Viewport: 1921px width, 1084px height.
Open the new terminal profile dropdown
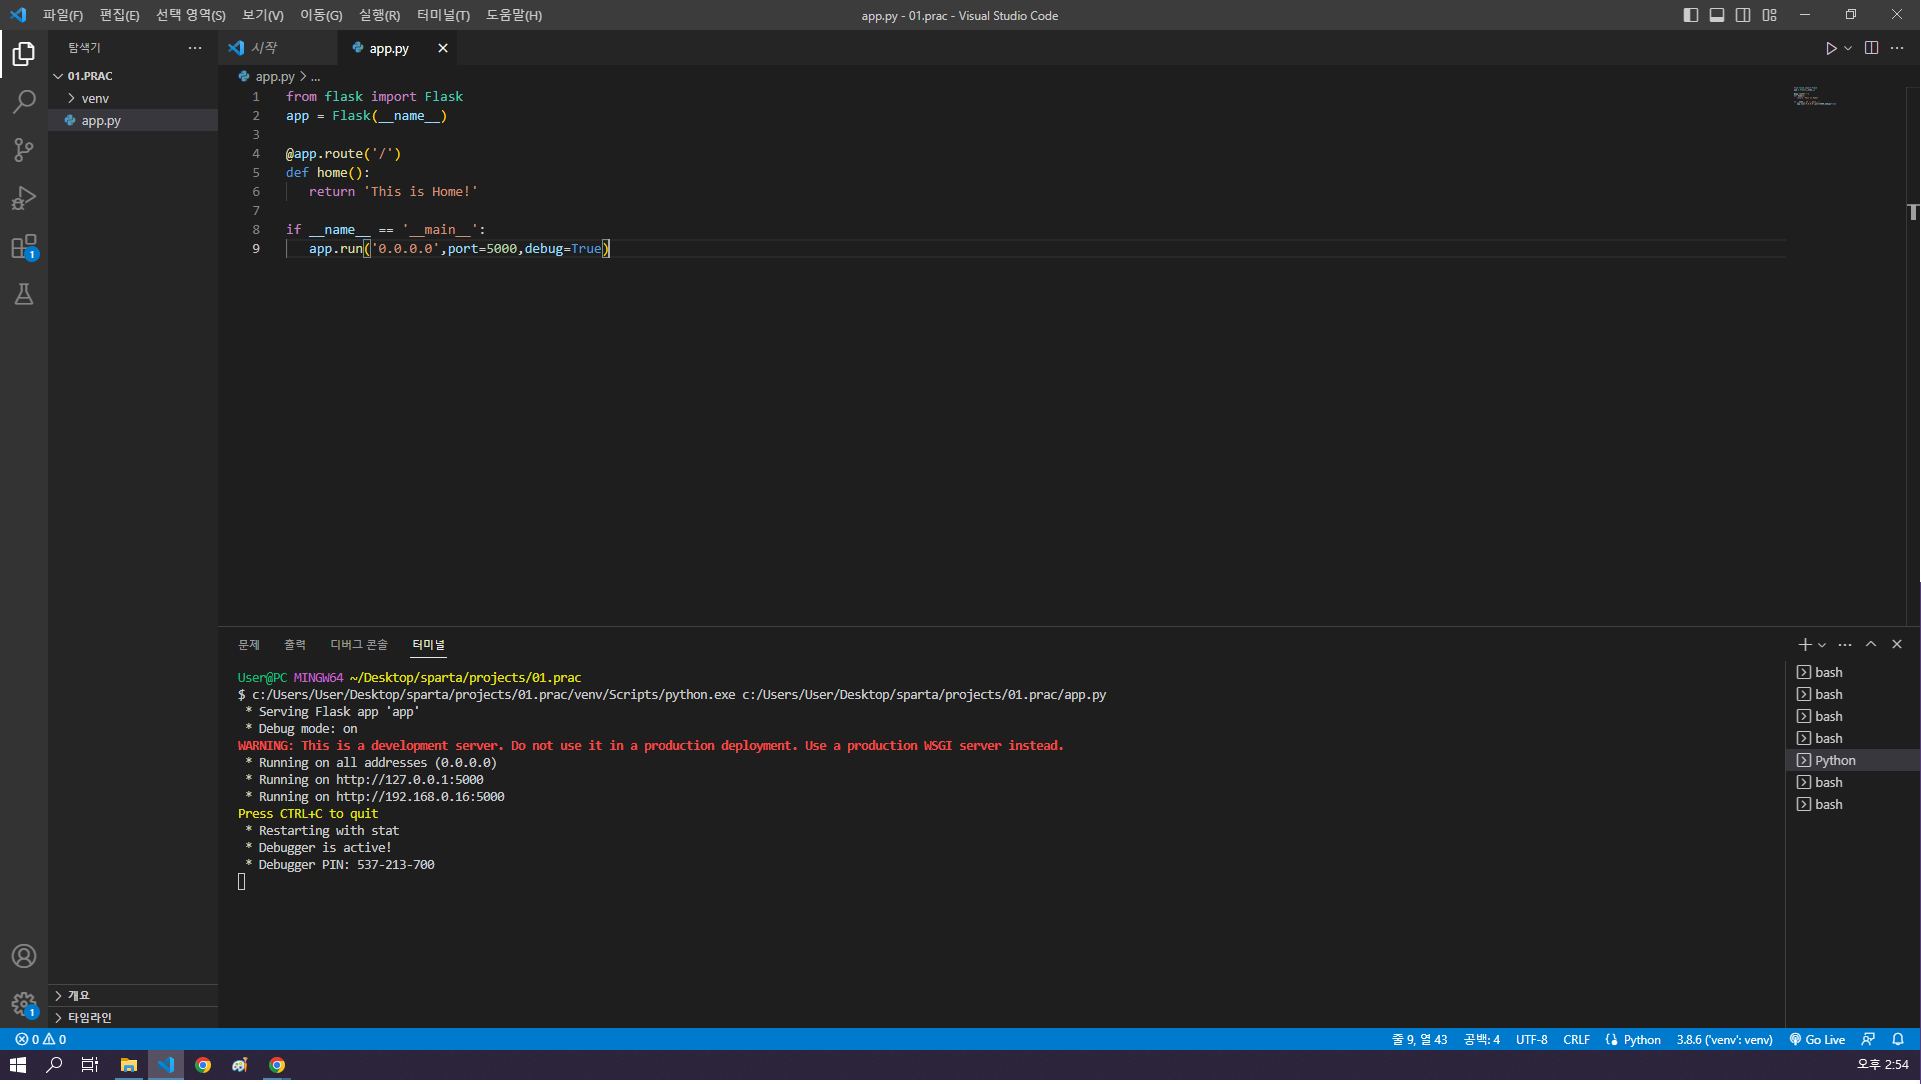point(1822,645)
